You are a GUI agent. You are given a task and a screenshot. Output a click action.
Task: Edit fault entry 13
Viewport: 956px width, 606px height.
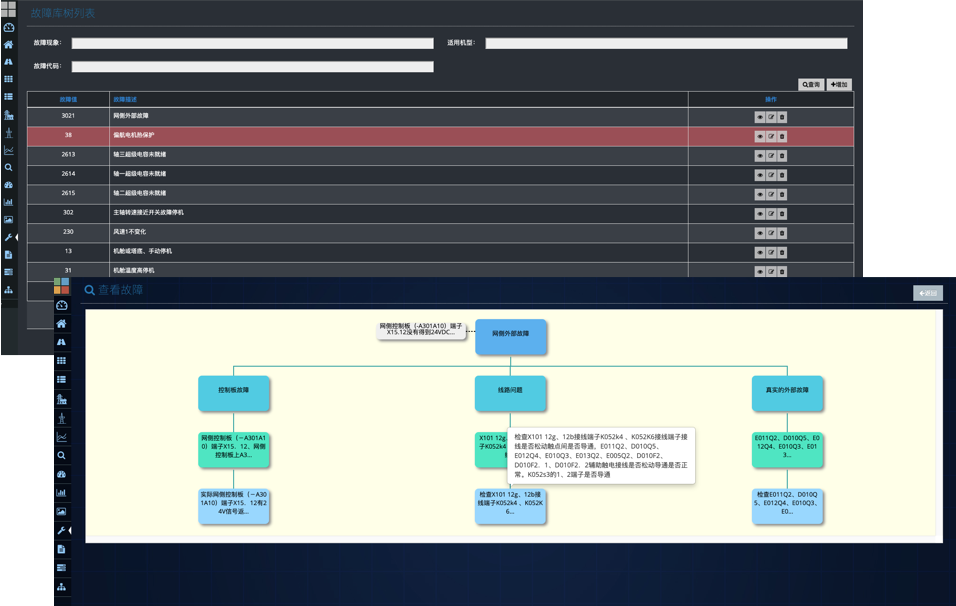(771, 252)
